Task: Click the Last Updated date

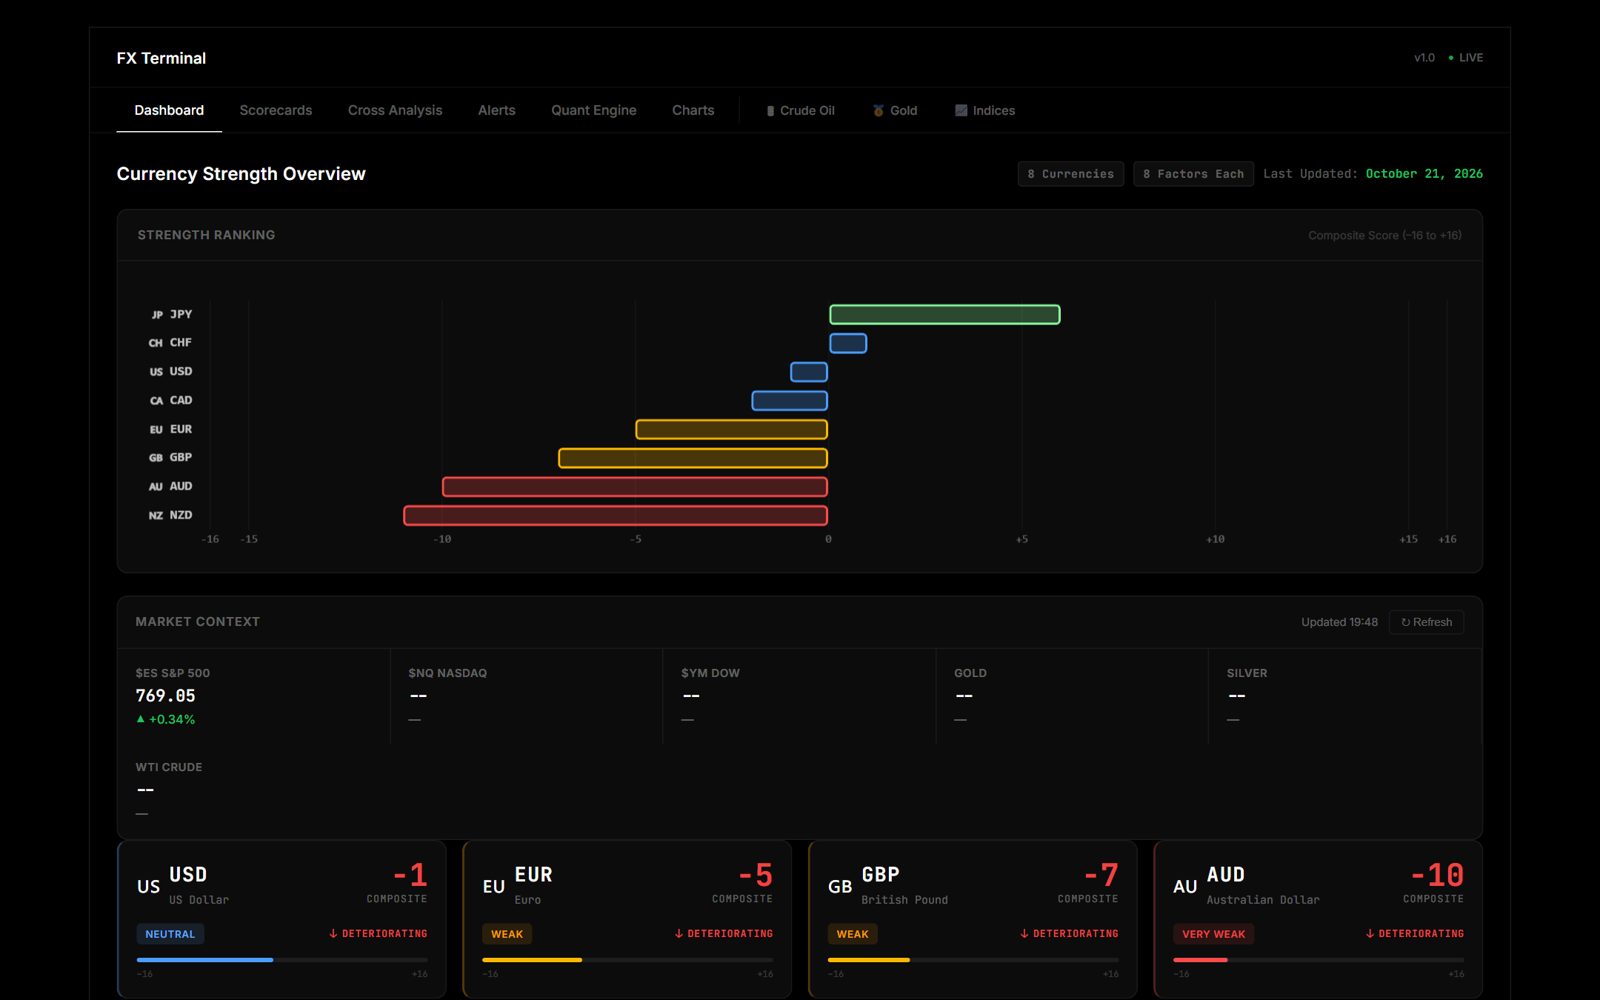Action: pyautogui.click(x=1424, y=174)
